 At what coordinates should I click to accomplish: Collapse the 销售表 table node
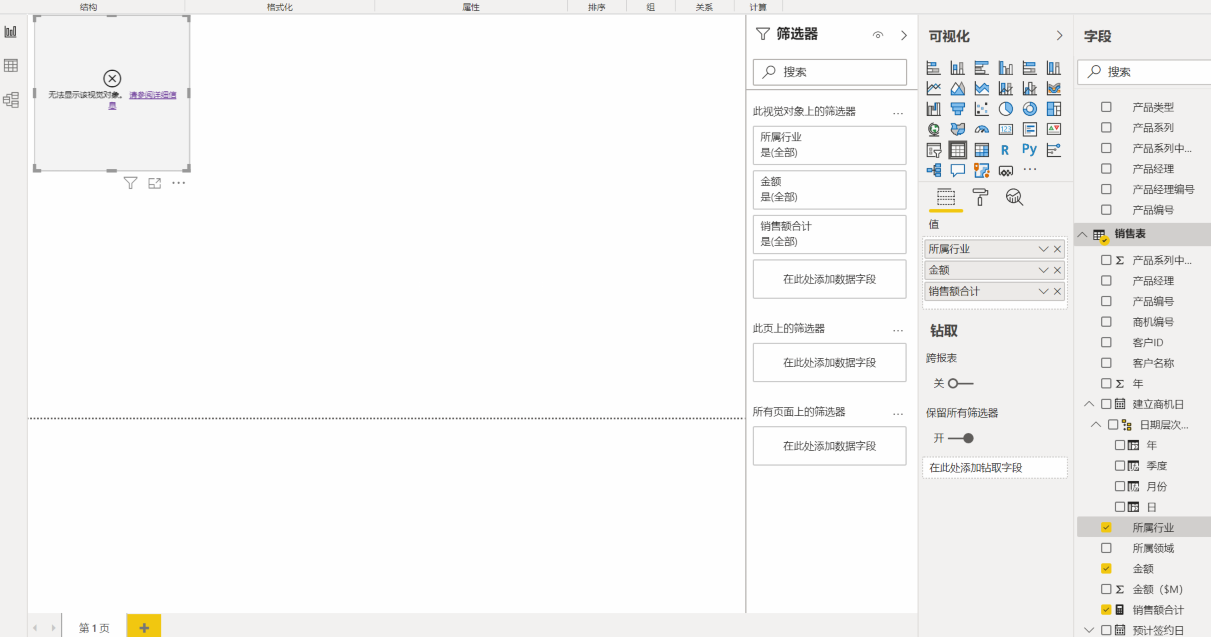click(x=1082, y=234)
